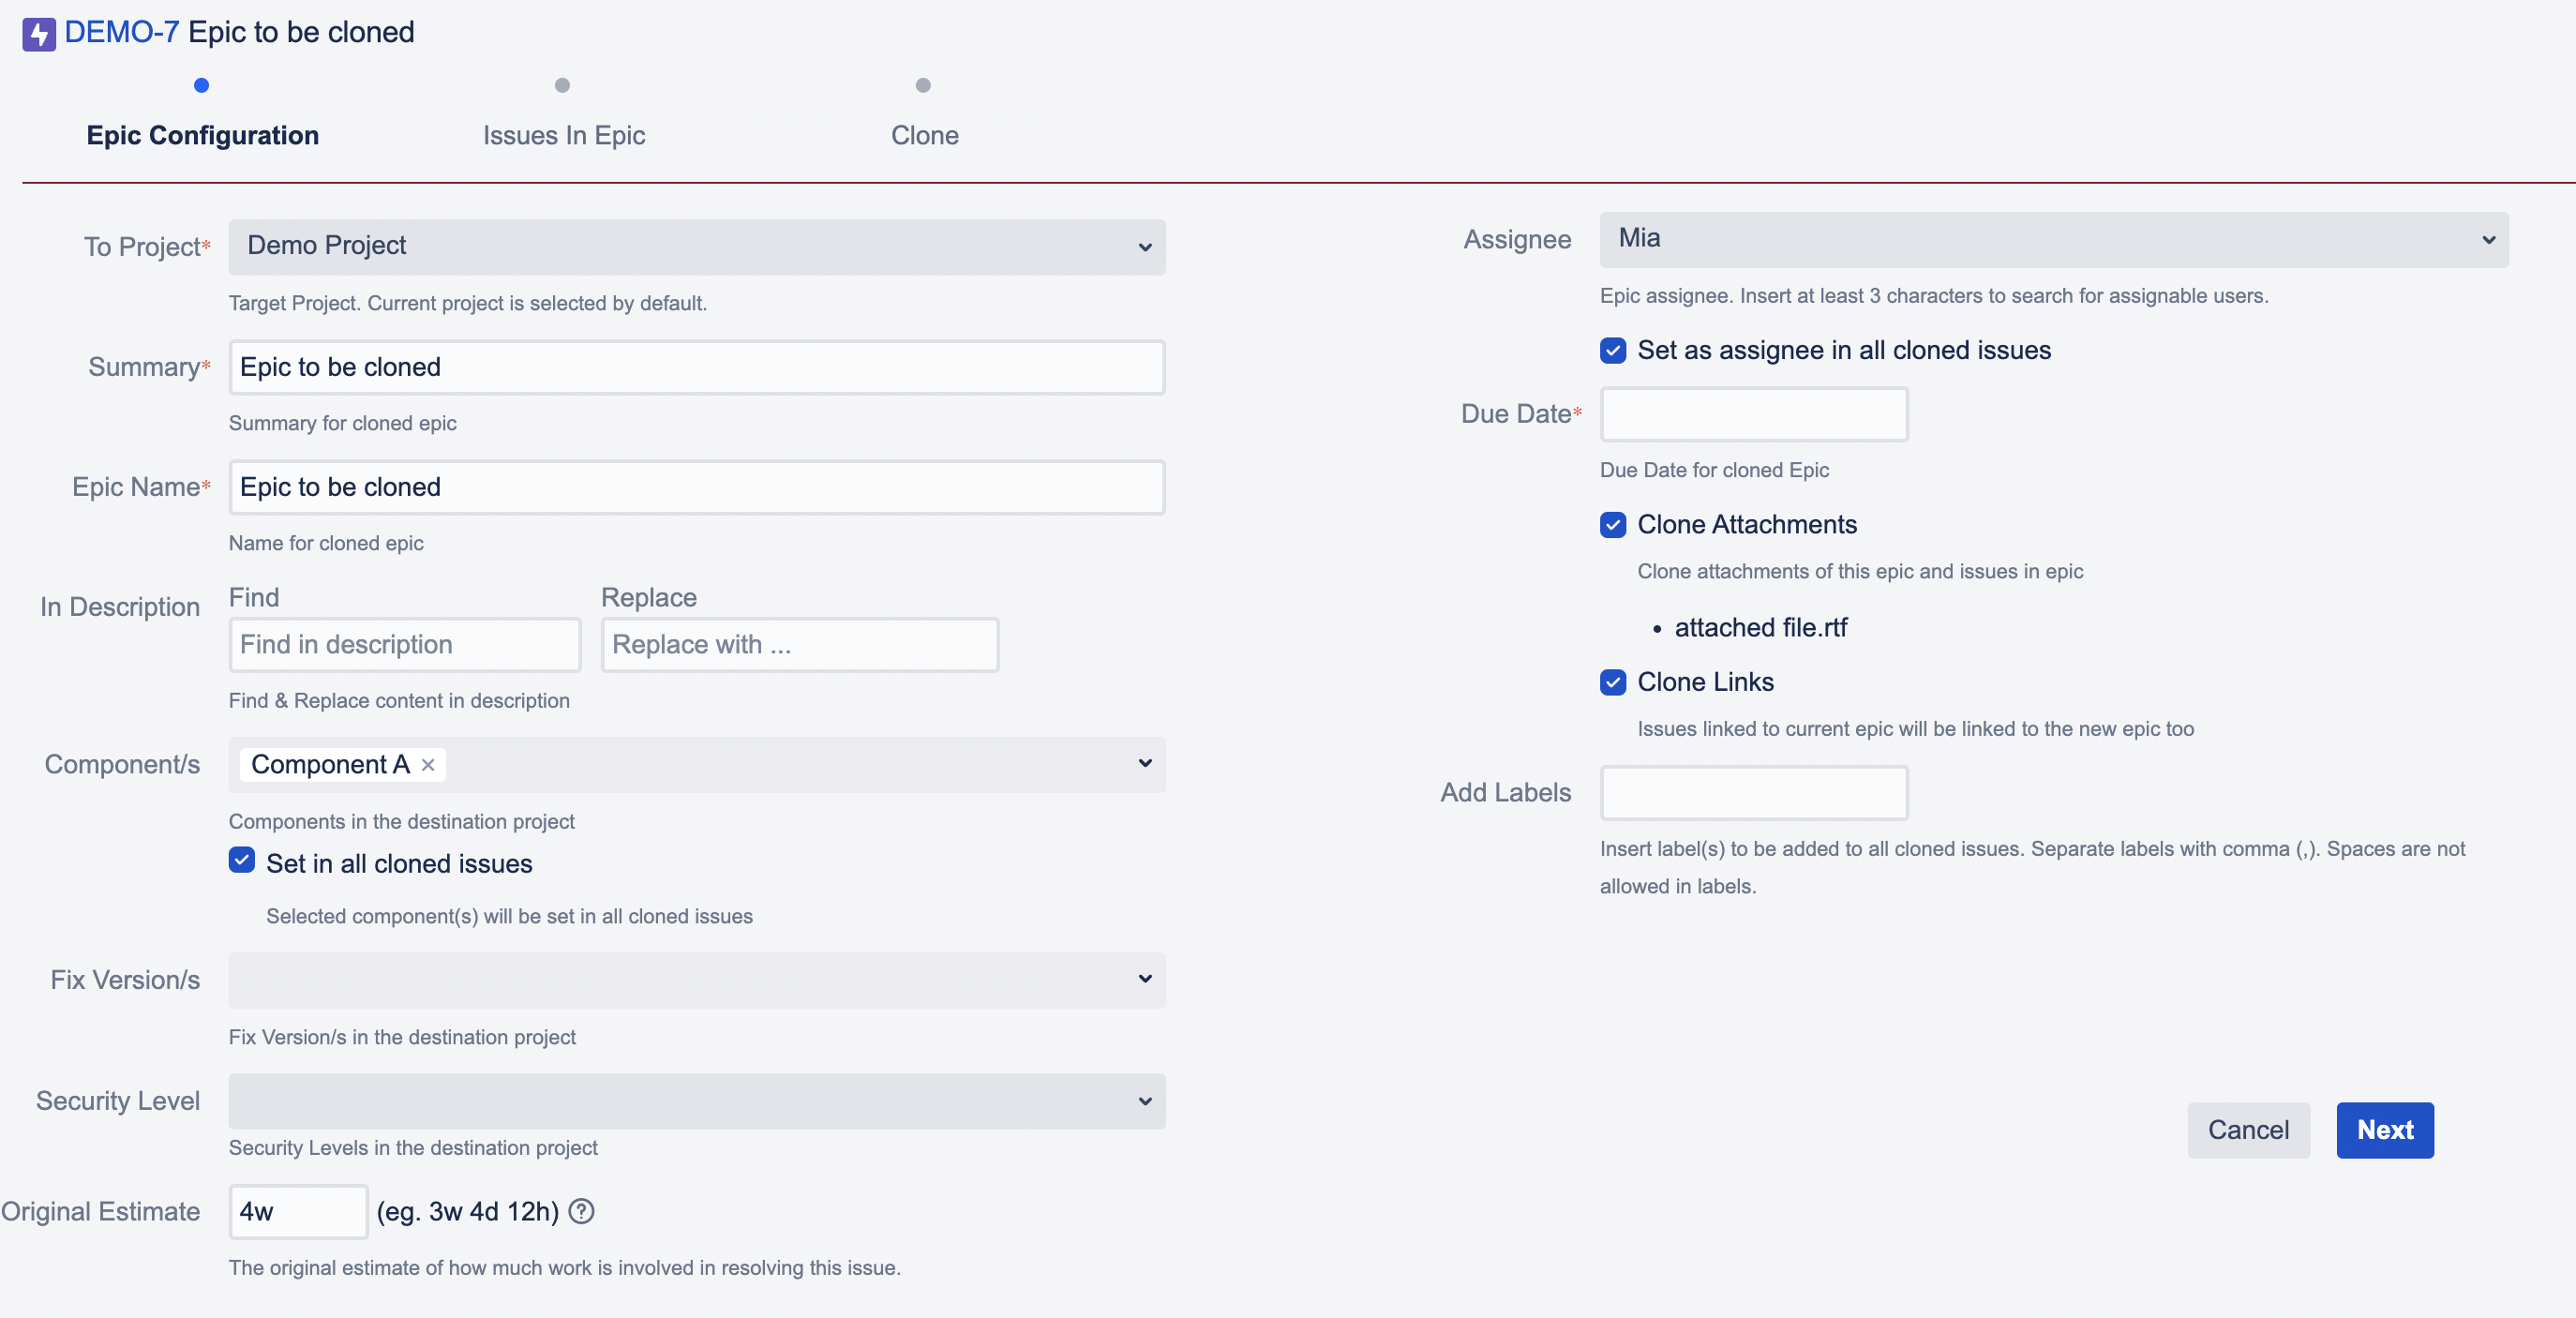Expand the Assignee dropdown showing Mia
This screenshot has height=1318, width=2576.
tap(2053, 239)
